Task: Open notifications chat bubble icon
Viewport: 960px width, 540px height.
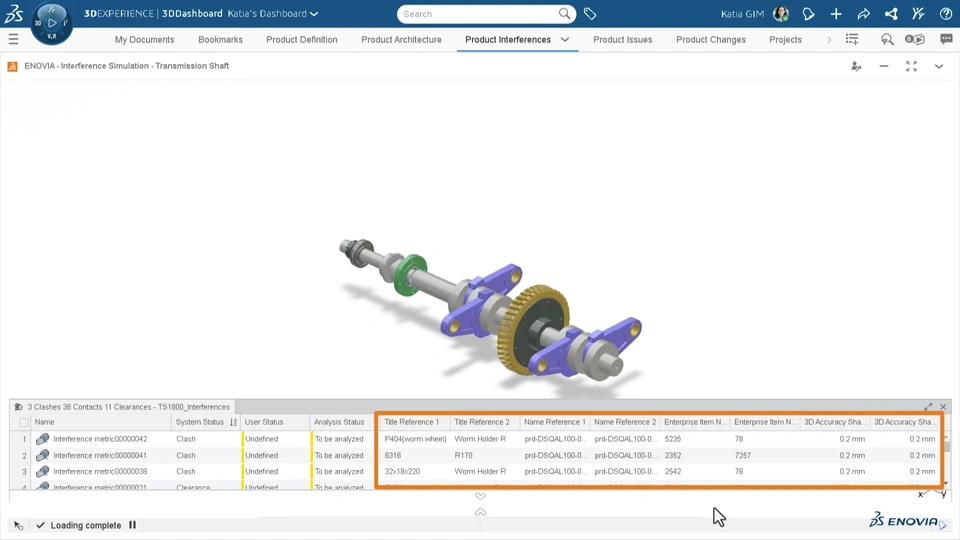Action: (x=808, y=13)
